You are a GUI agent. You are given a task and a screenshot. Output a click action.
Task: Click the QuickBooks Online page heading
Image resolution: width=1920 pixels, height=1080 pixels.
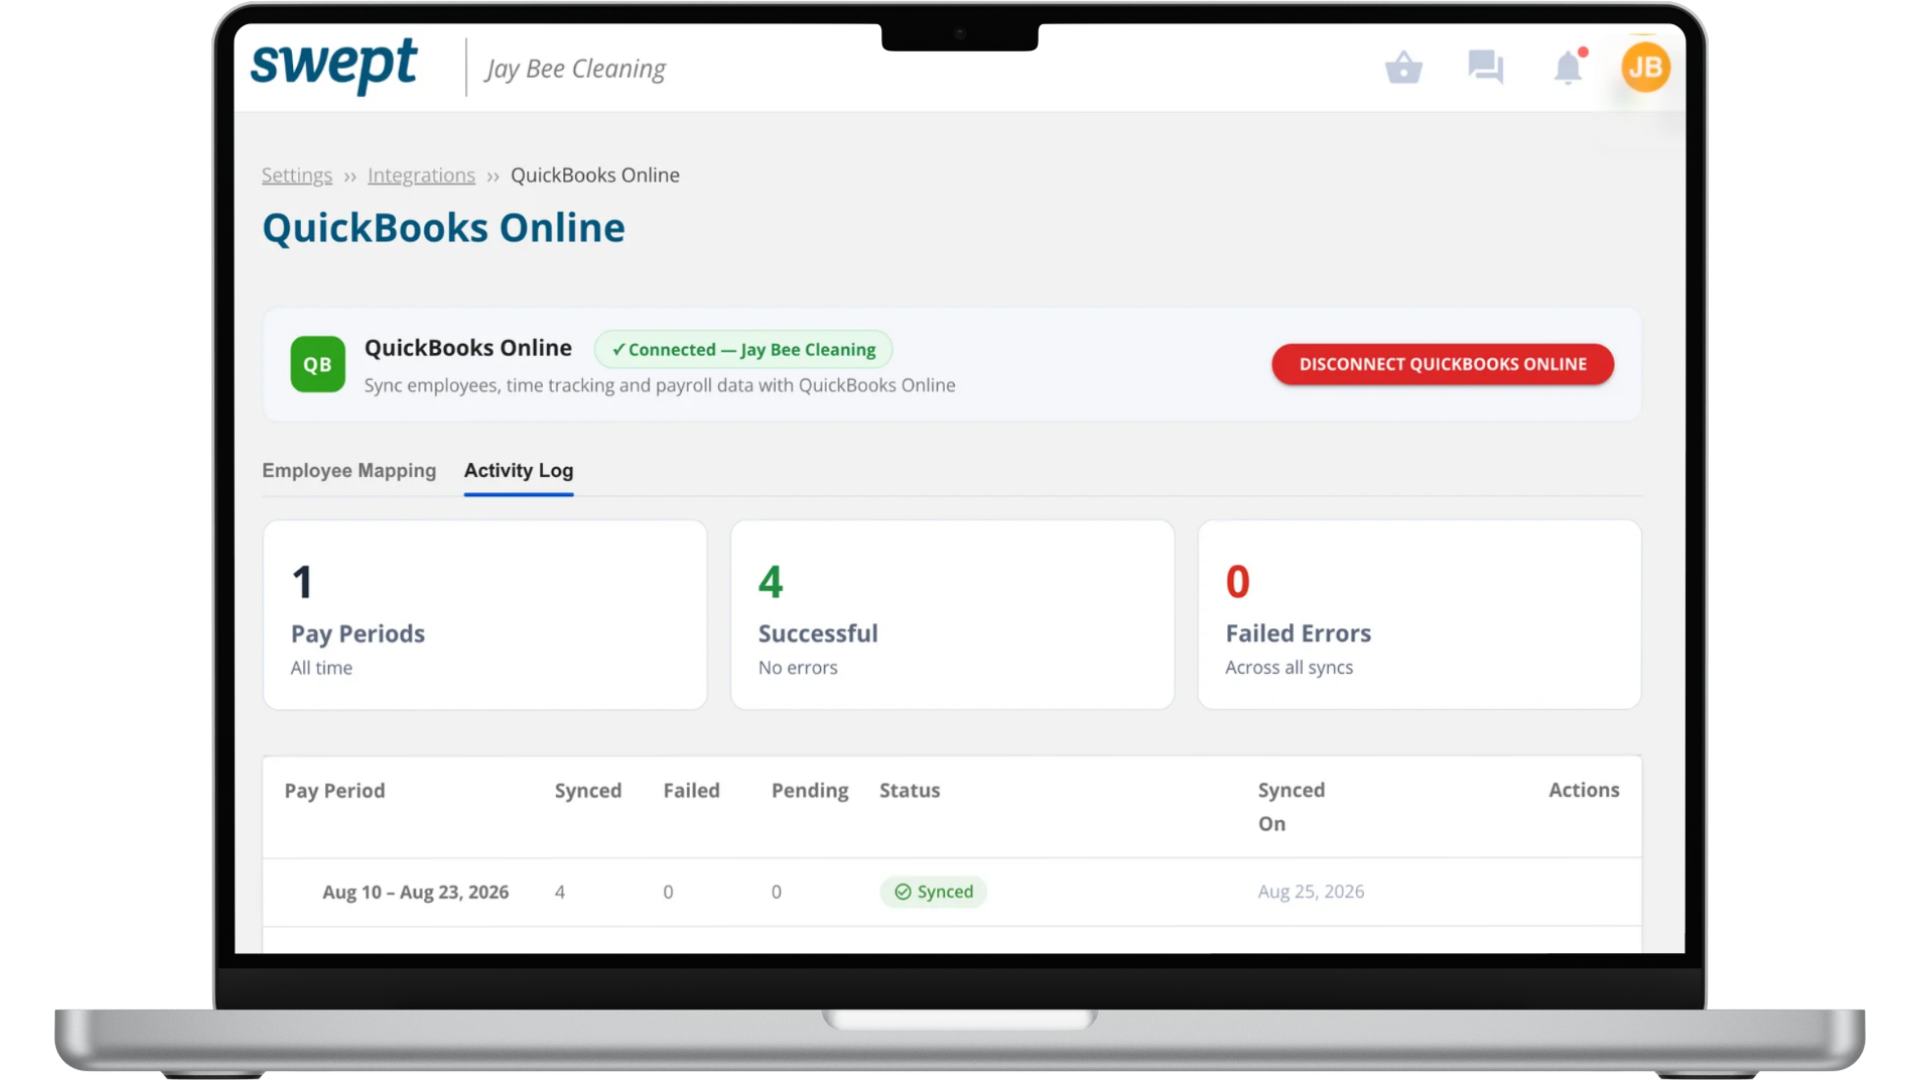[x=443, y=228]
